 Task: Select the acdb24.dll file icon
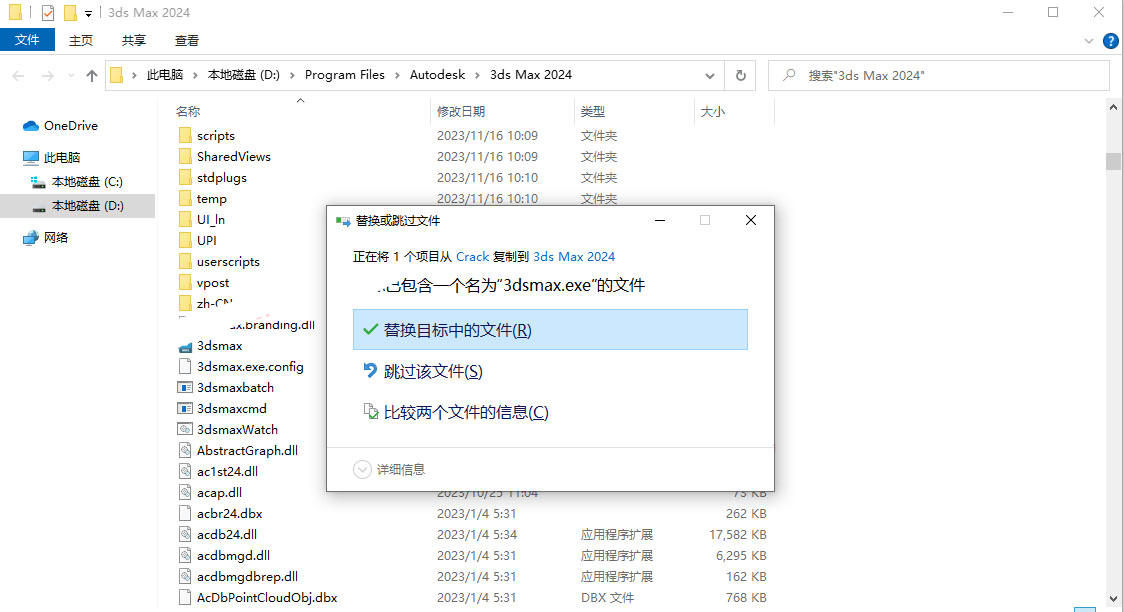pos(185,534)
